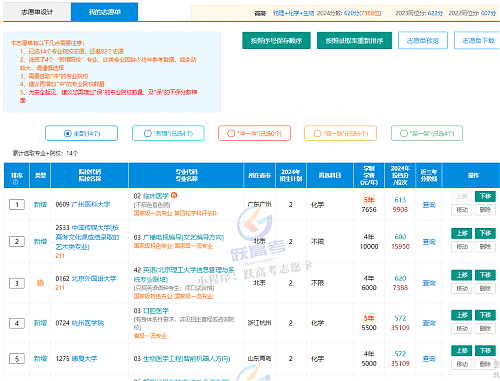This screenshot has height=381, width=500.
Task: Click 下移 for the 北京外国语大学 row
Action: 485,275
